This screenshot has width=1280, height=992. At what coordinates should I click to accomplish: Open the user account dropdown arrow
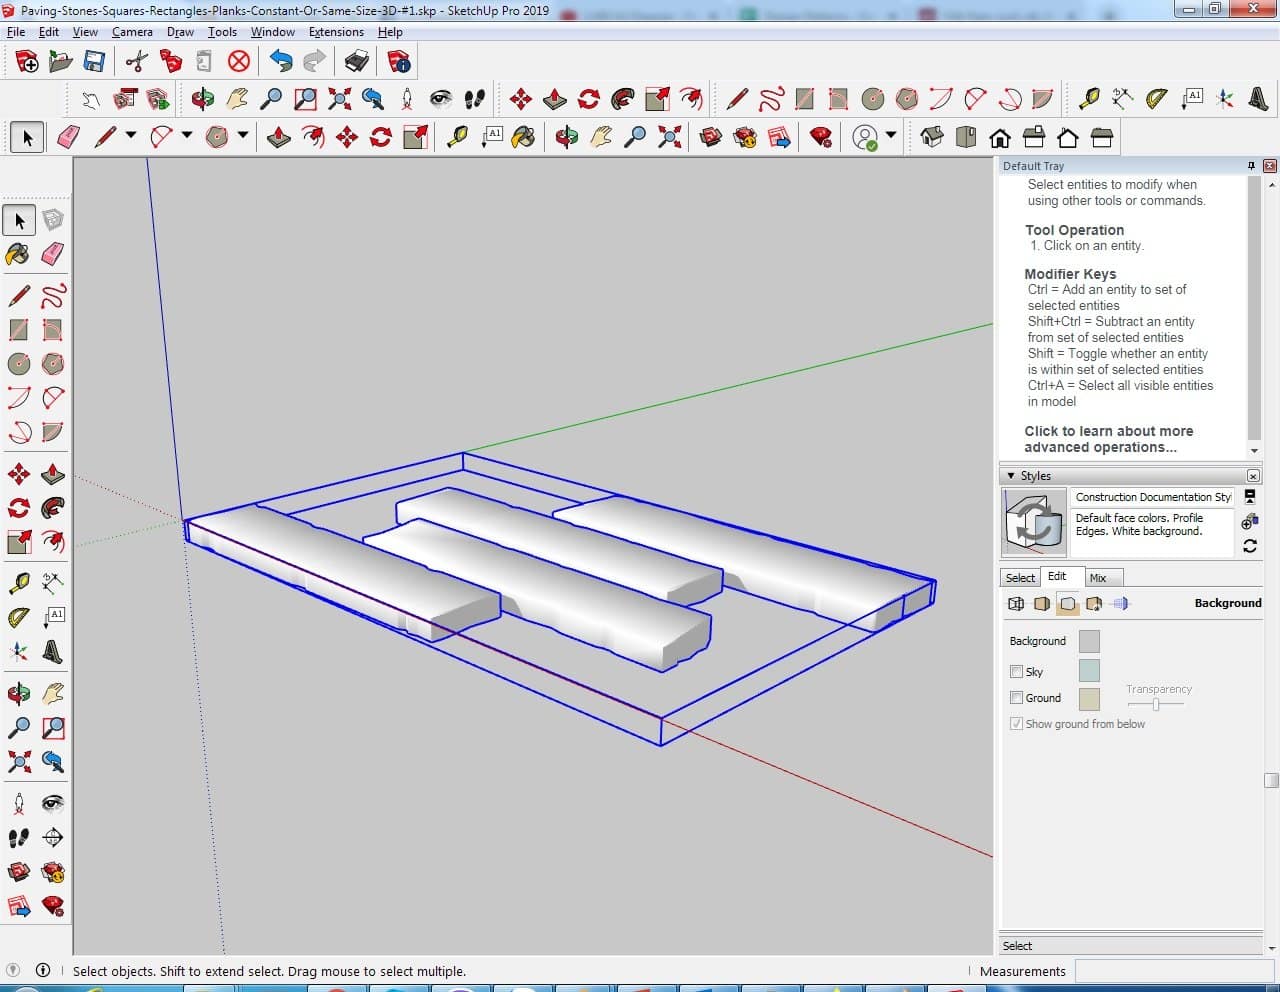point(890,136)
